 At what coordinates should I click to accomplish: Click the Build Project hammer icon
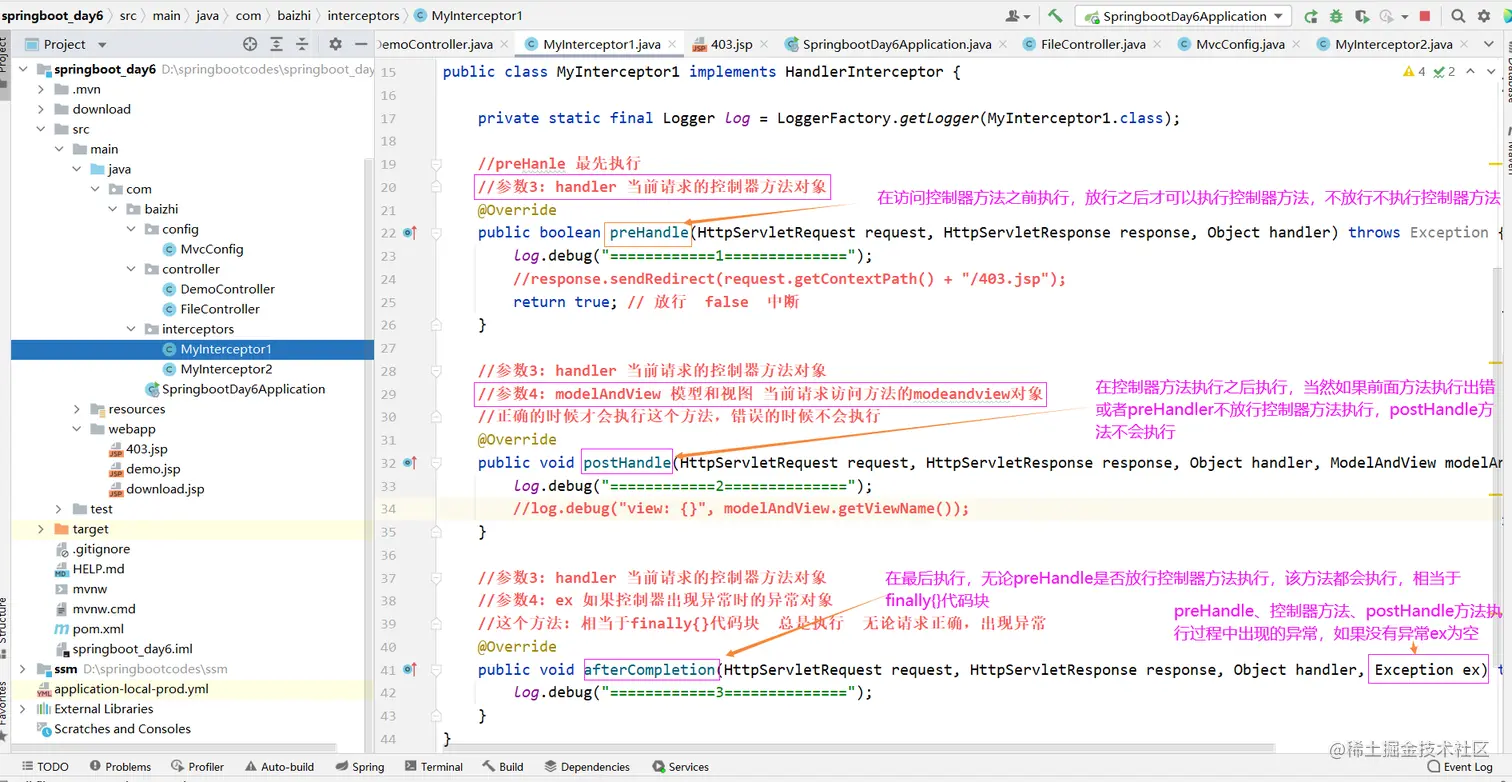[1055, 16]
